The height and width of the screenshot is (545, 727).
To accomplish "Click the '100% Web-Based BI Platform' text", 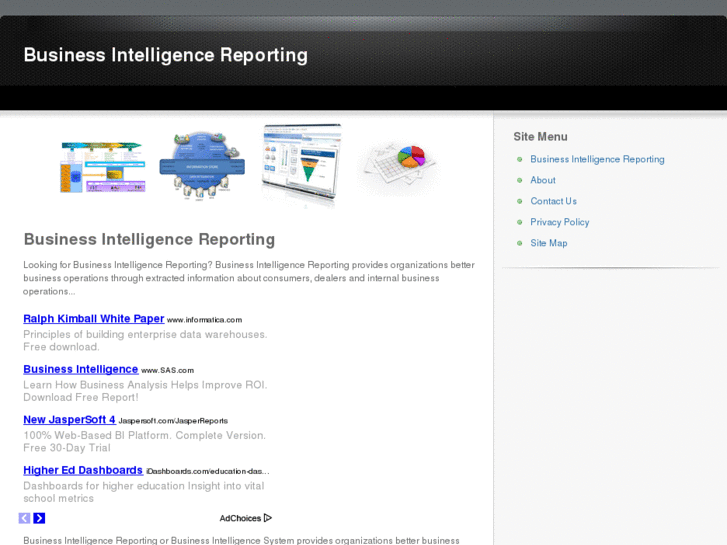I will point(144,436).
